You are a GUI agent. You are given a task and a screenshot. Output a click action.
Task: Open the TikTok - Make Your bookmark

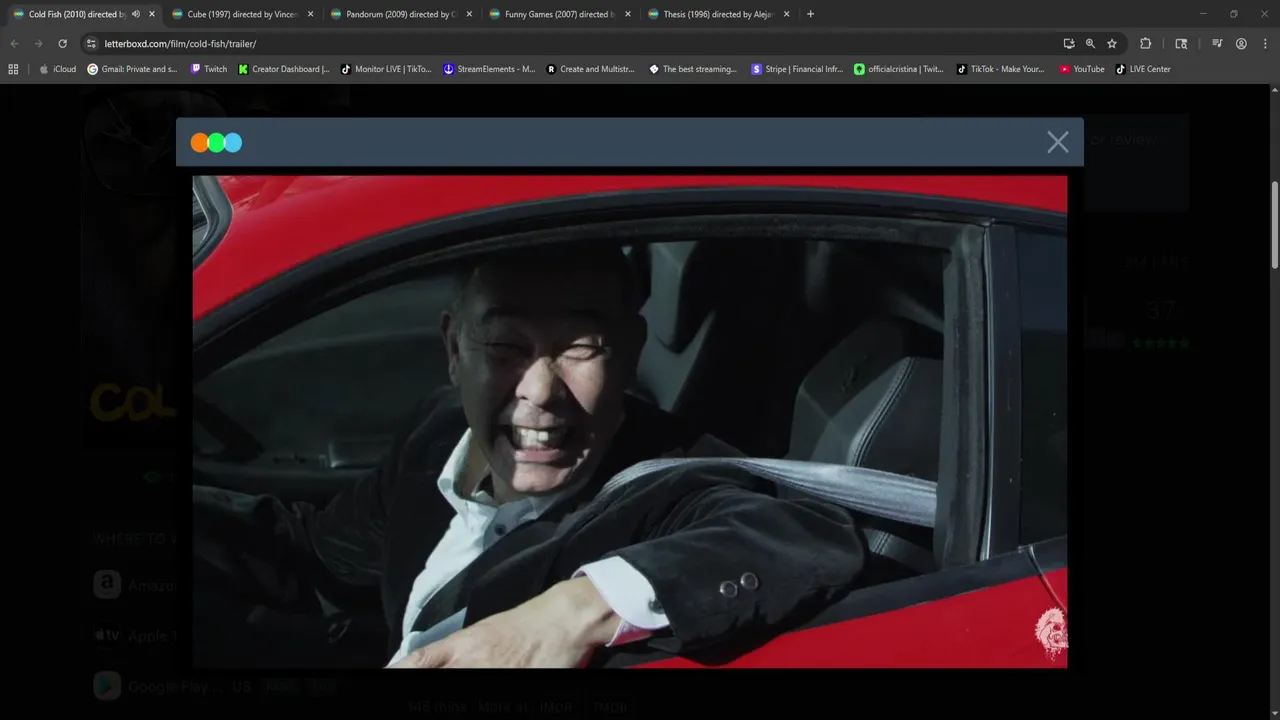pos(1000,69)
